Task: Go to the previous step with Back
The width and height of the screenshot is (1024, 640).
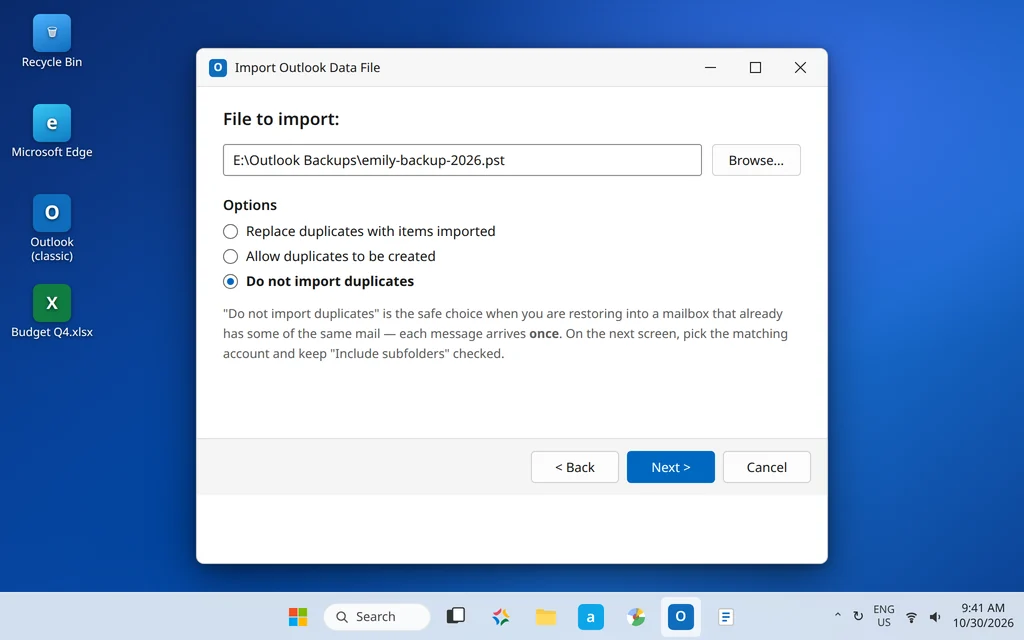Action: tap(575, 467)
